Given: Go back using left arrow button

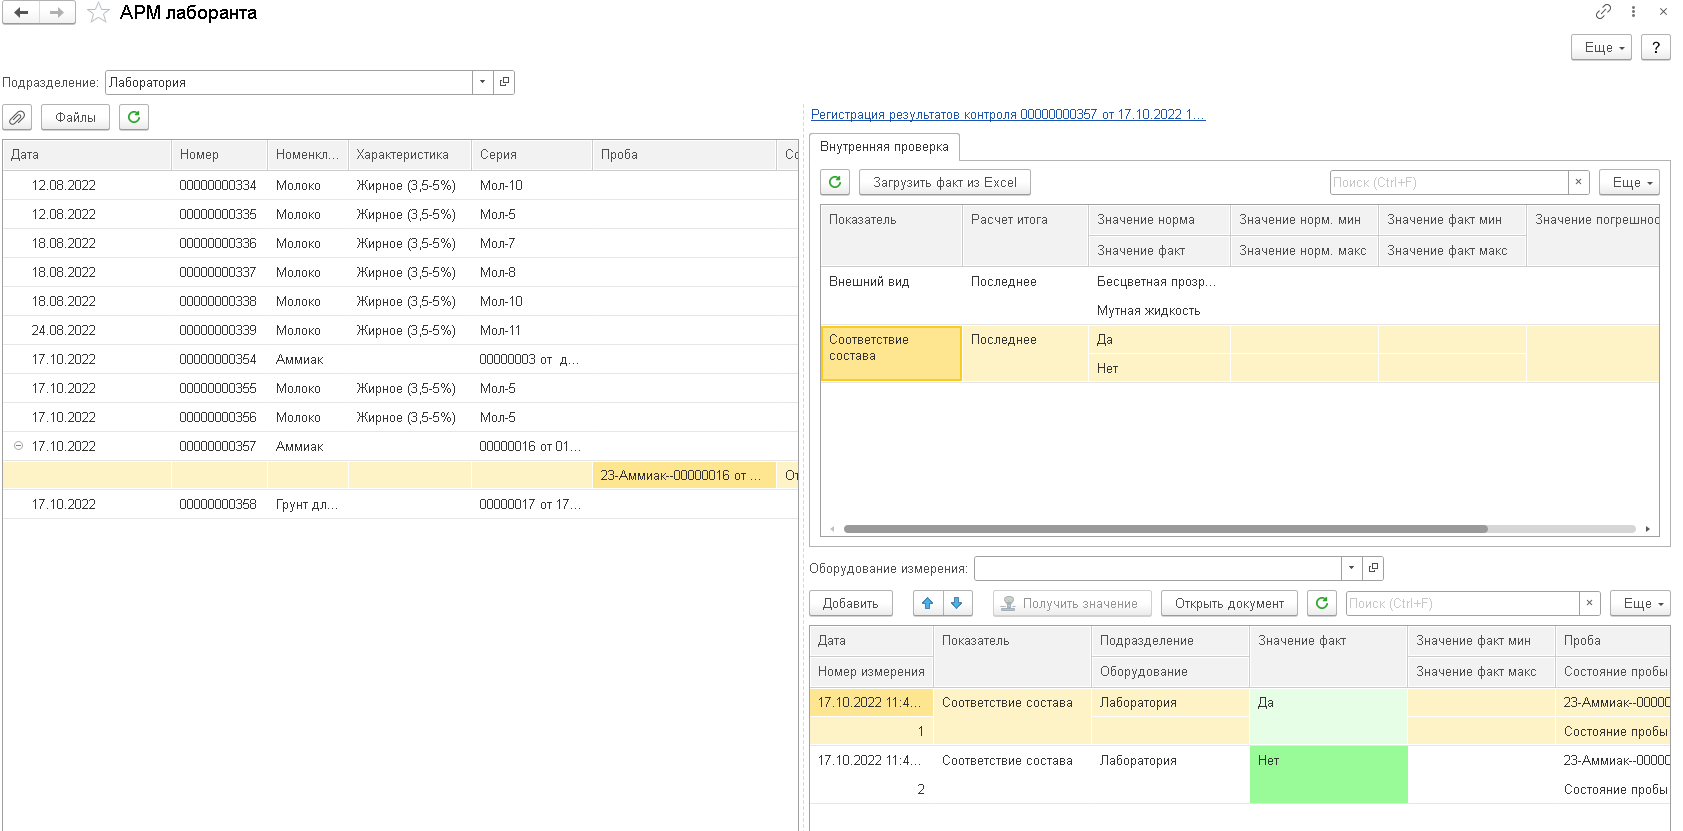Looking at the screenshot, I should 20,13.
